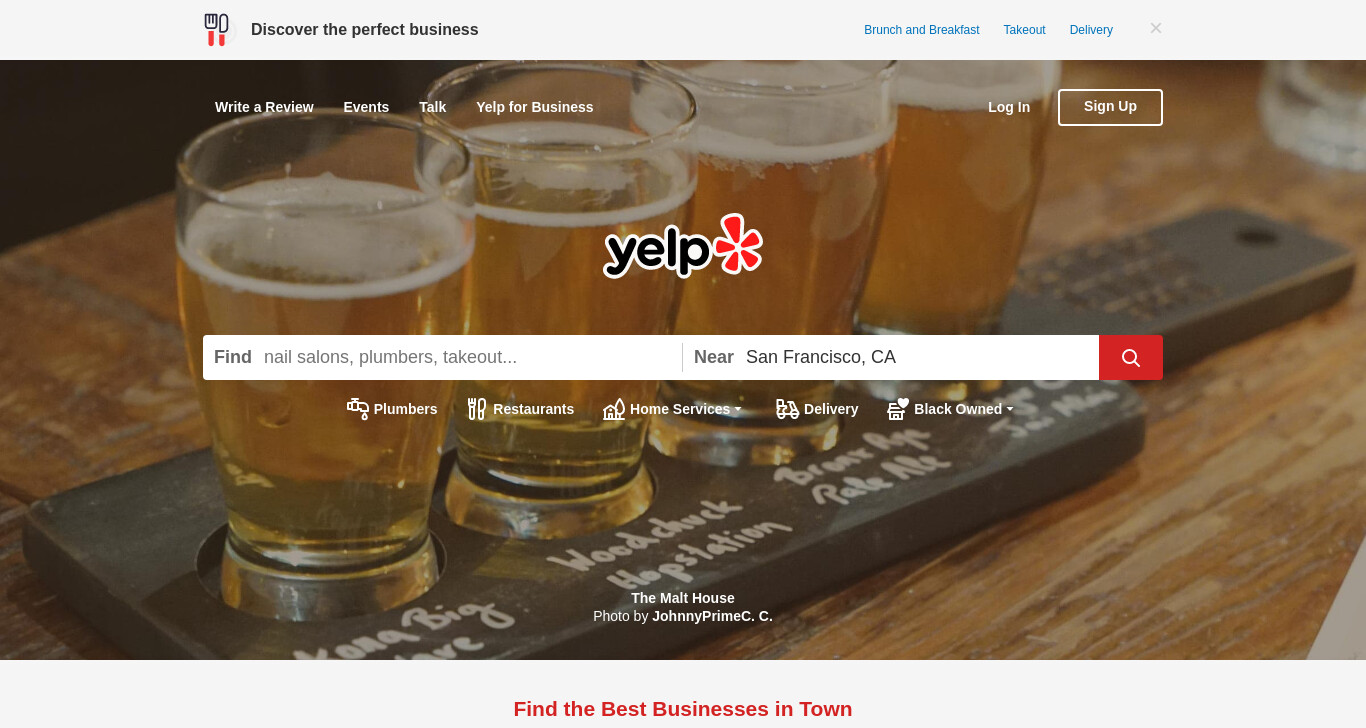1366x728 pixels.
Task: Open the Brunch and Breakfast link
Action: click(922, 30)
